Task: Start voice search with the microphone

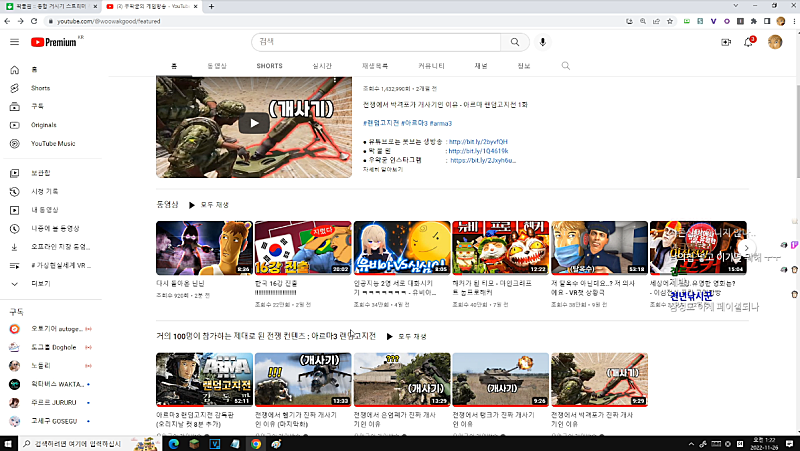Action: click(543, 42)
